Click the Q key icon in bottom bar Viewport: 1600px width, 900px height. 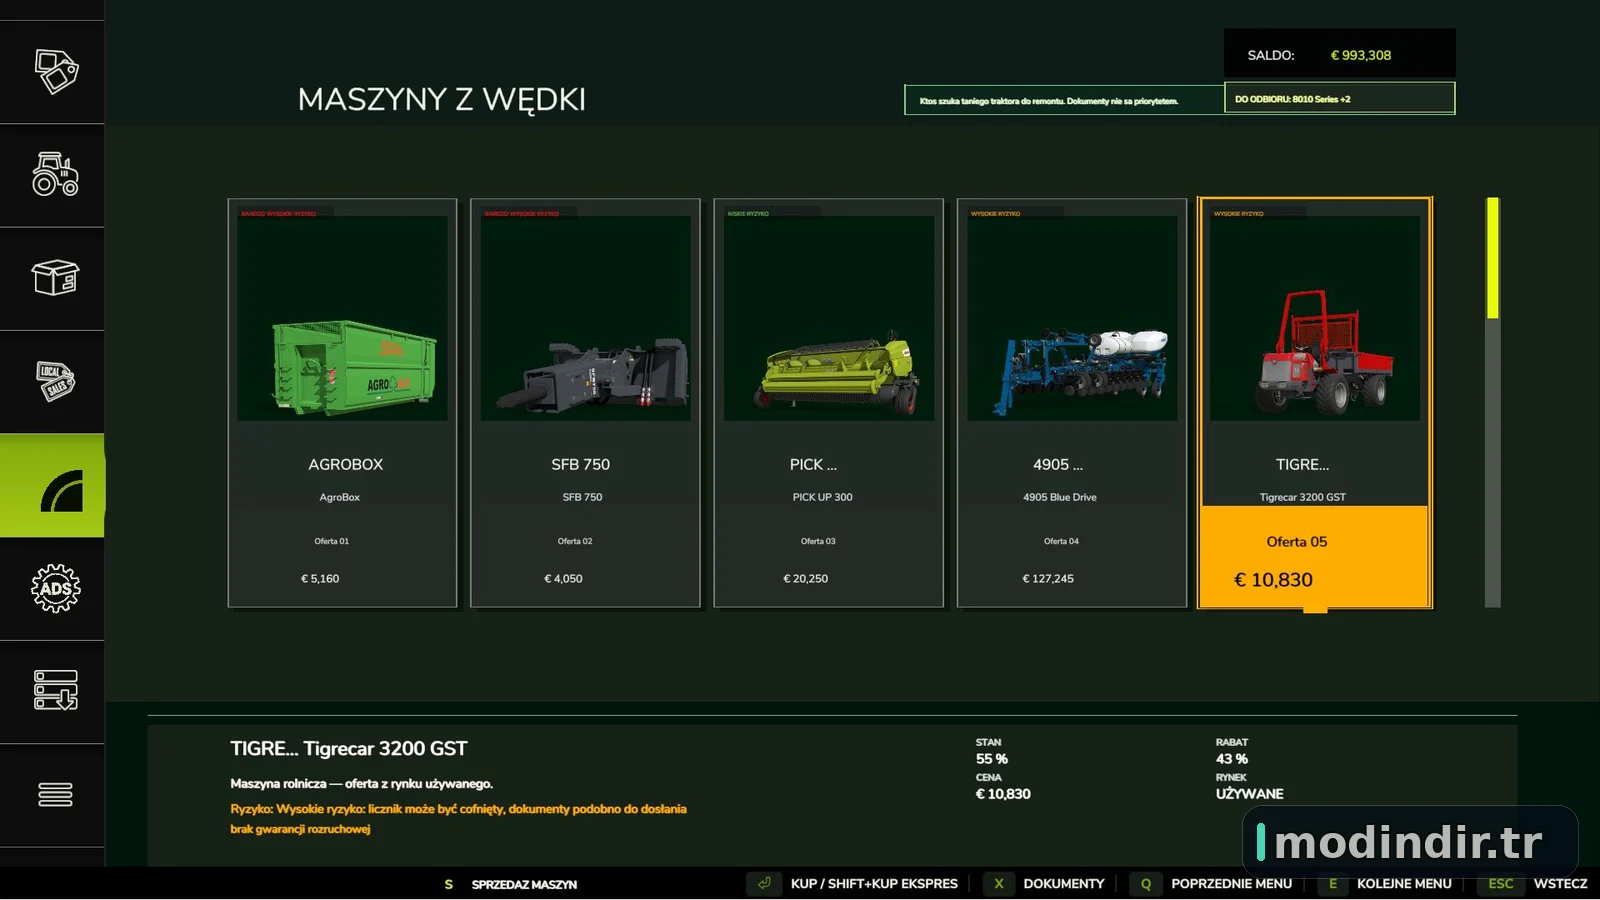1146,884
